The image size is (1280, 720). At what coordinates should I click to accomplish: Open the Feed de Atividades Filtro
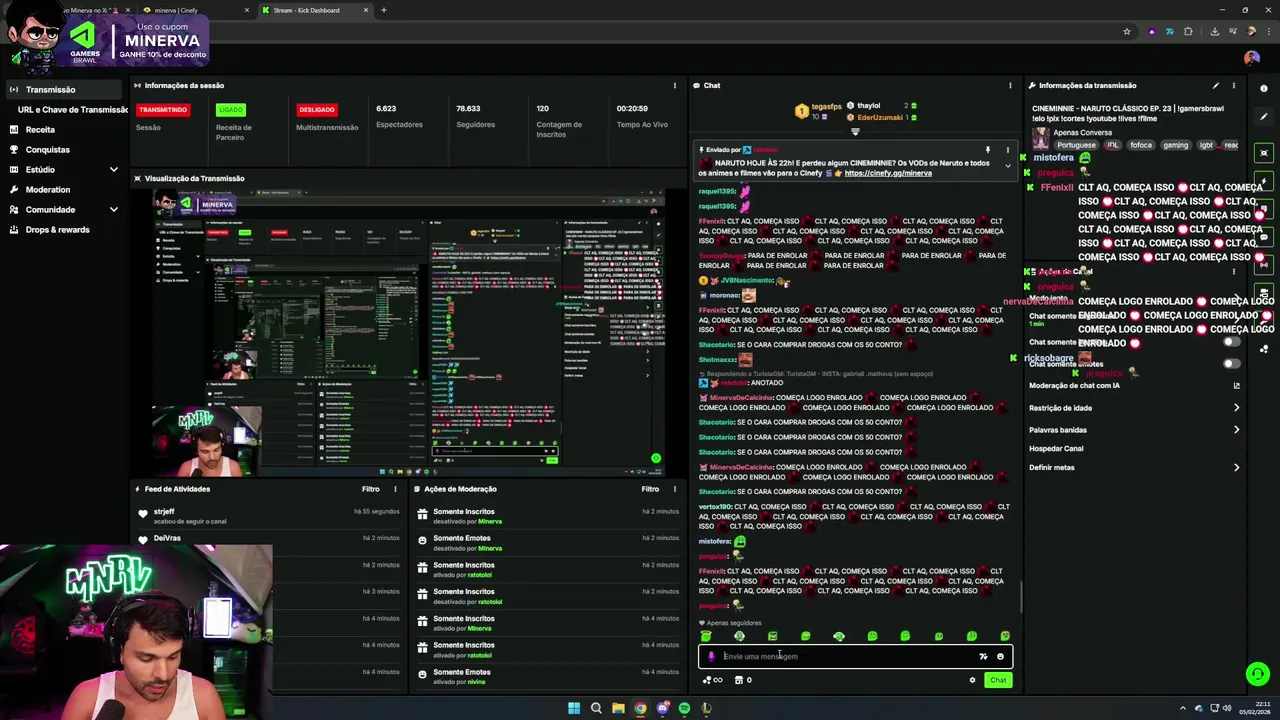point(371,489)
